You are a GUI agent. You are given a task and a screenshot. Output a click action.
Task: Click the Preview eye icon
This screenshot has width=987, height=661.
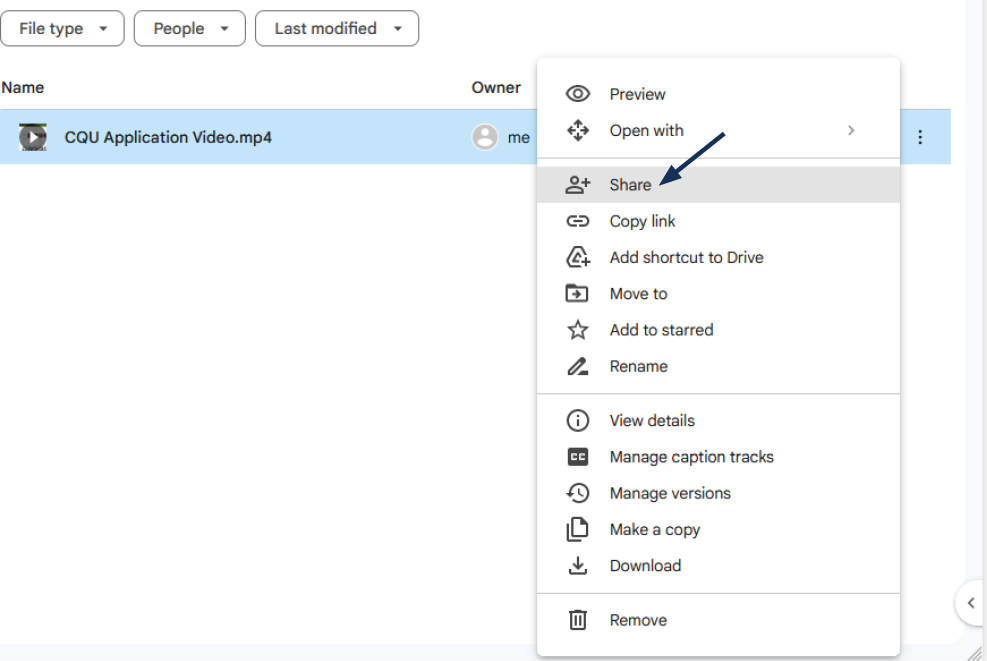(578, 94)
